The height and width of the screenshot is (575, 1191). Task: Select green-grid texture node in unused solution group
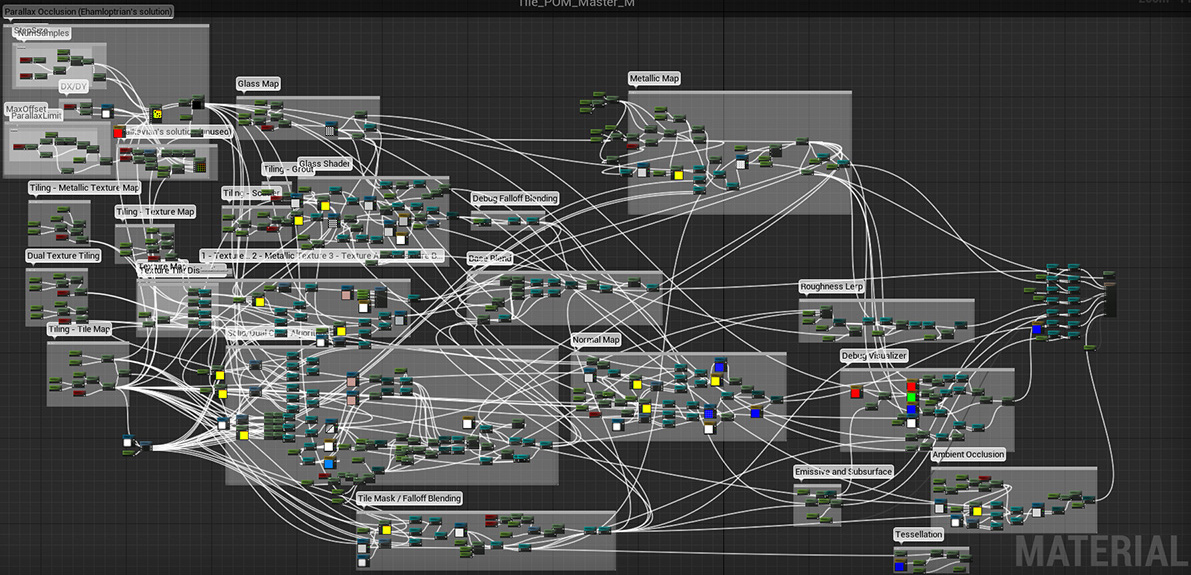[201, 166]
